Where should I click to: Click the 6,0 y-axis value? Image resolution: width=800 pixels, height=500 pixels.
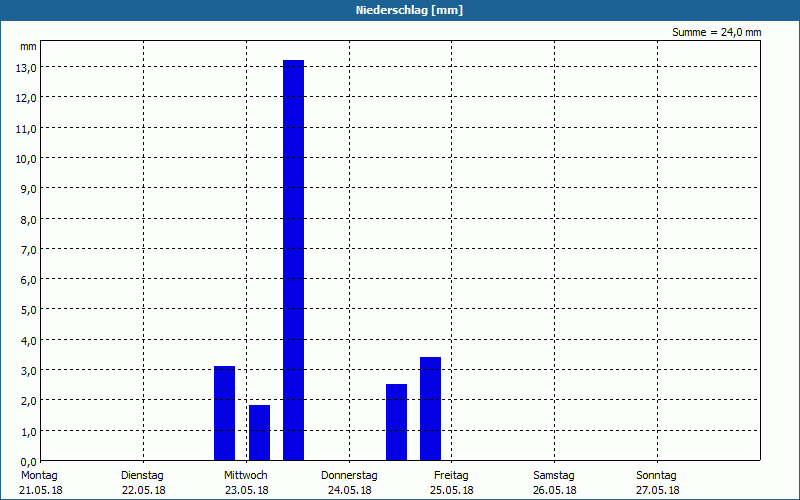pos(28,280)
